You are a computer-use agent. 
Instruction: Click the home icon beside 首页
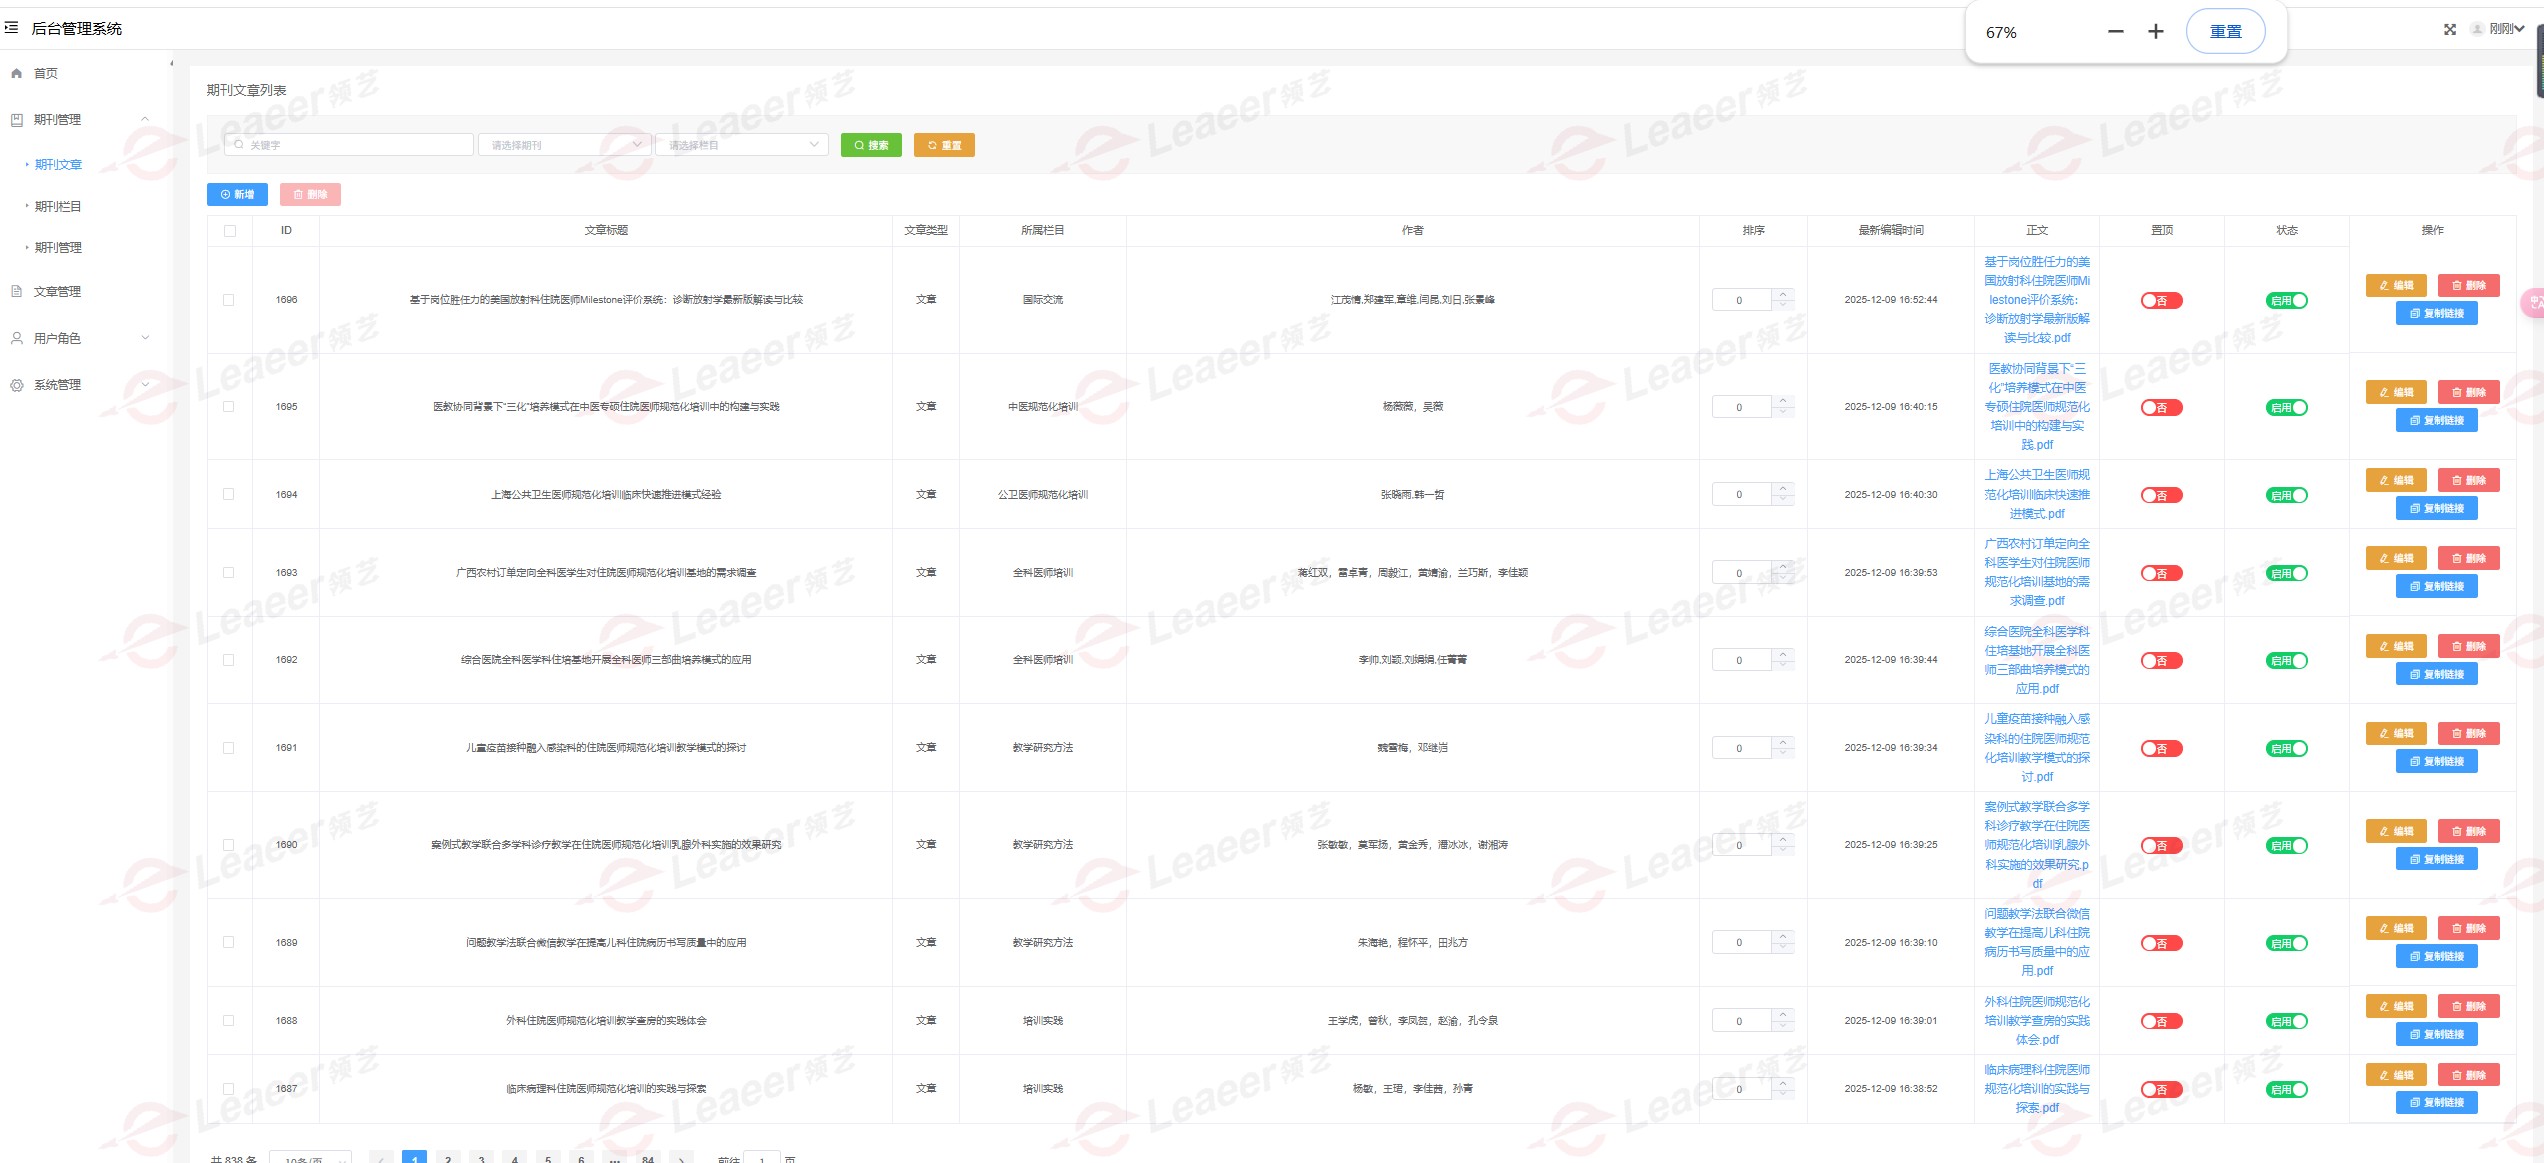tap(17, 73)
